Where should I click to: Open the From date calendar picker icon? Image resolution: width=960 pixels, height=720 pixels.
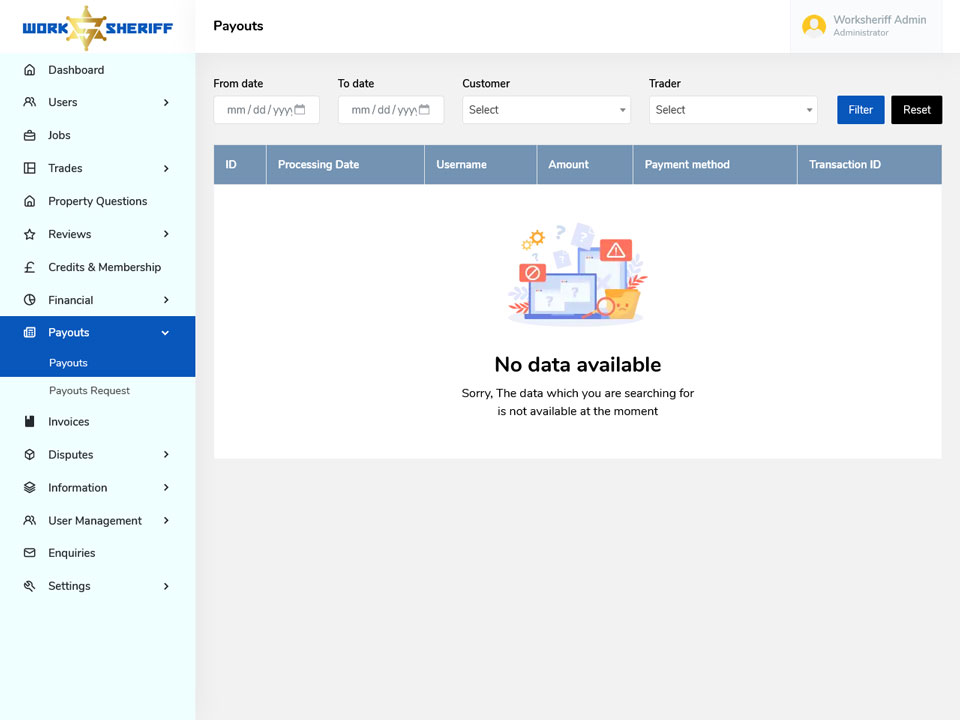click(x=300, y=110)
